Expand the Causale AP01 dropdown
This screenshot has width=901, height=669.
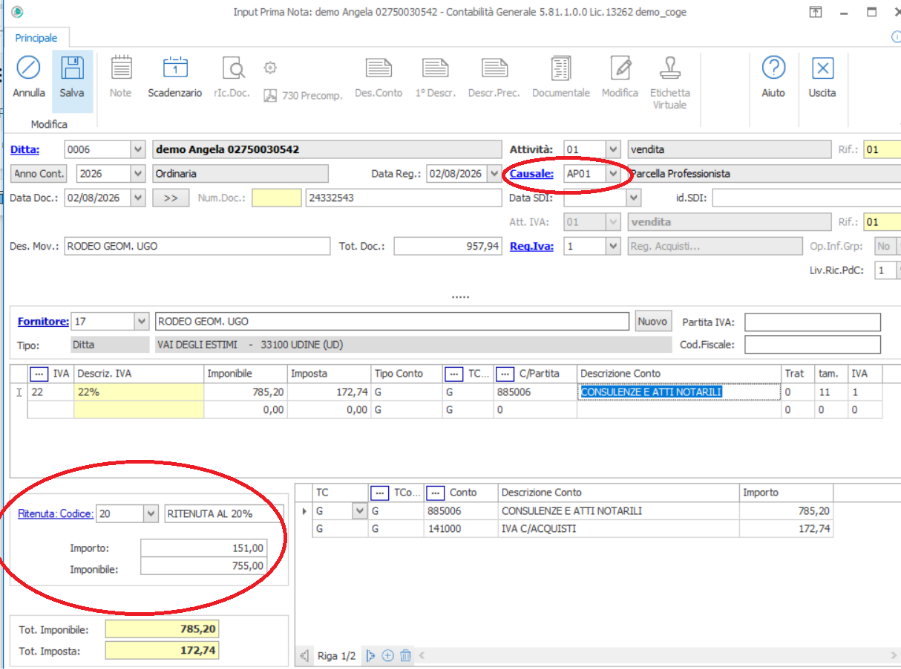coord(613,174)
